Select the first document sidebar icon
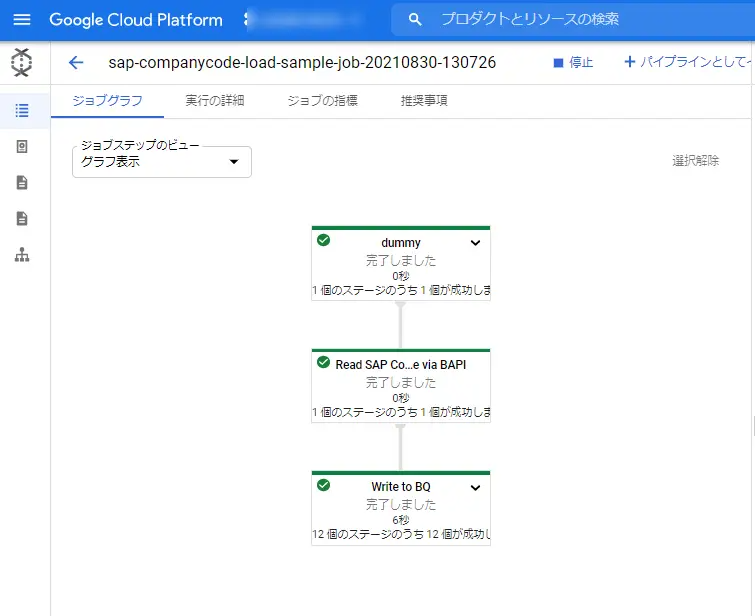 click(22, 183)
